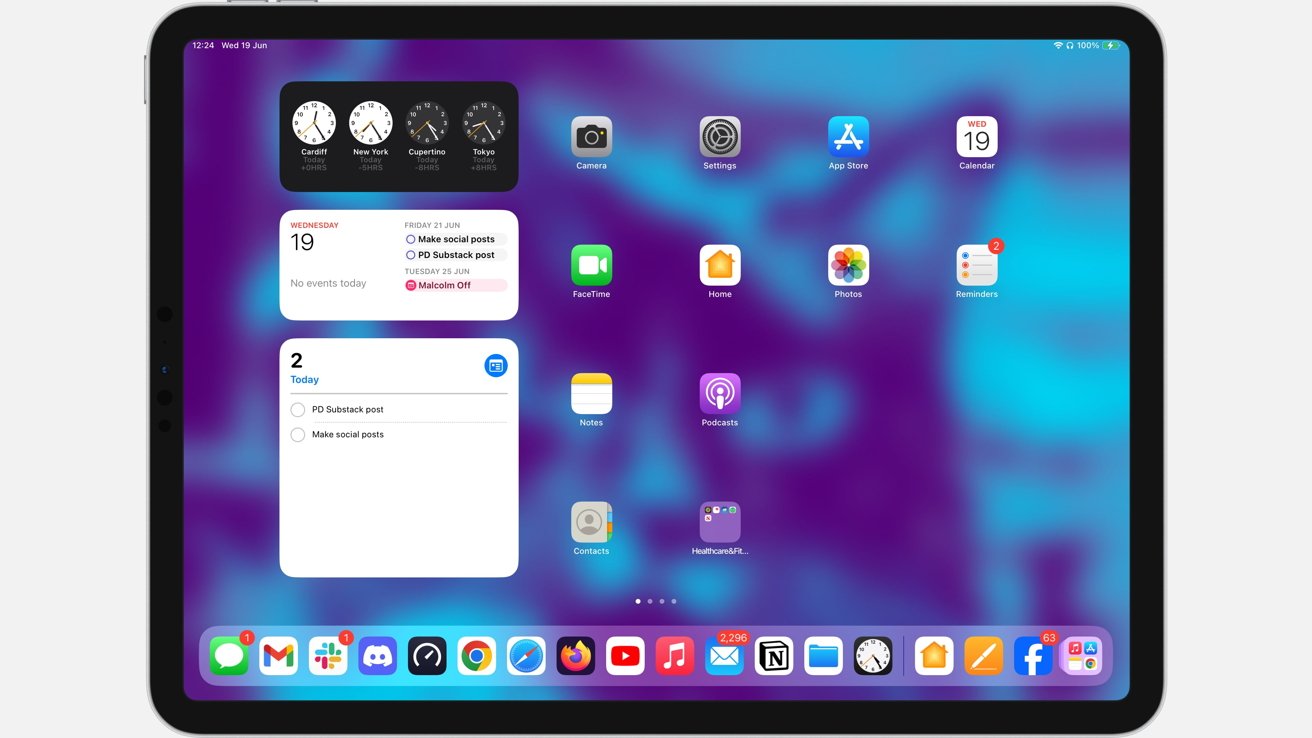
Task: Open the Podcasts app
Action: click(x=720, y=394)
